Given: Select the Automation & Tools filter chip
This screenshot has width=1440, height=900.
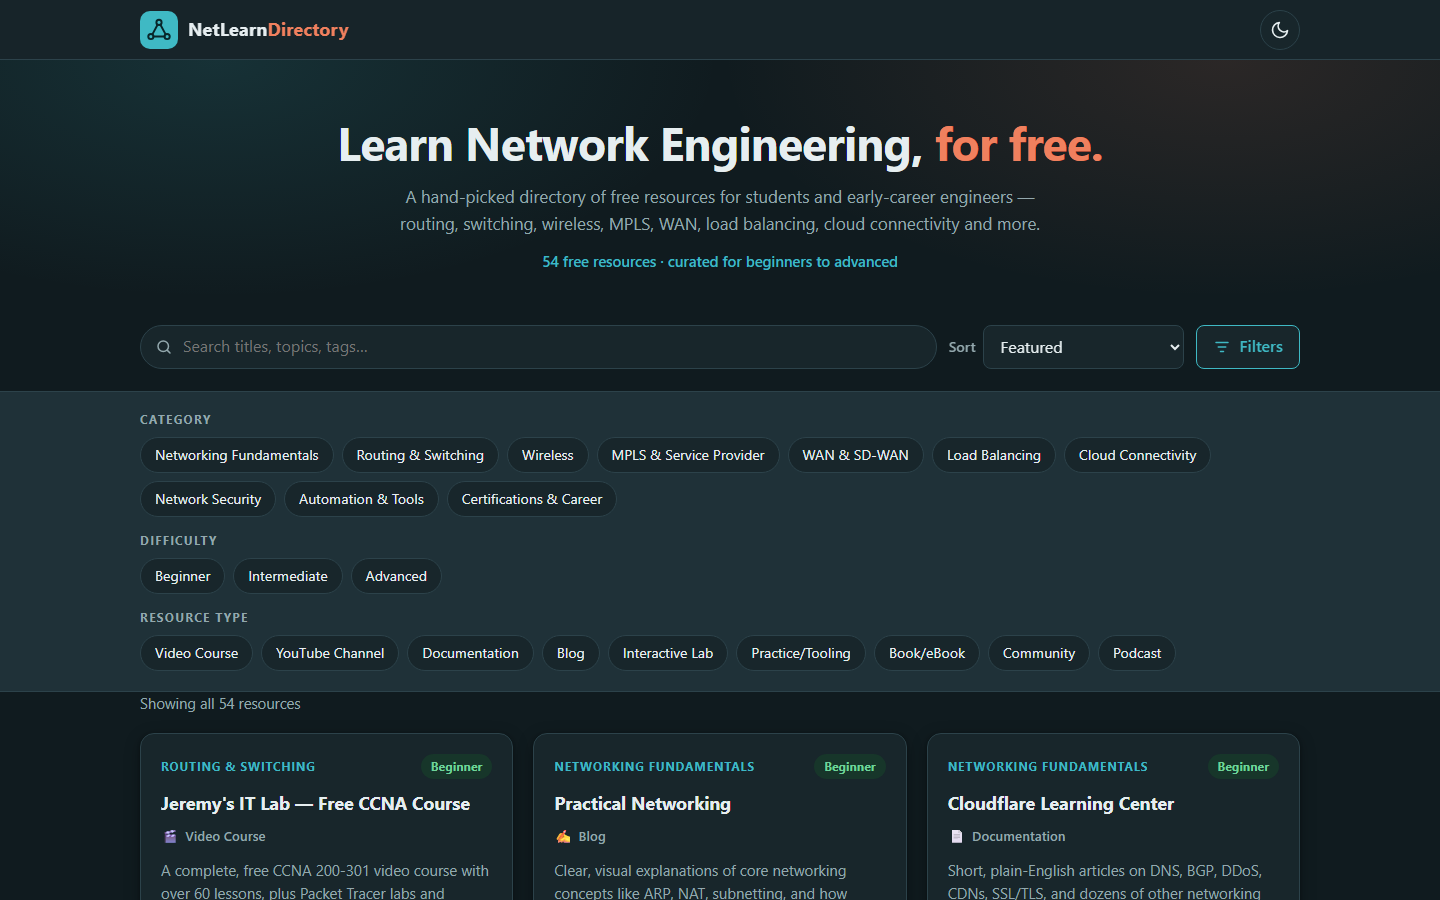Looking at the screenshot, I should pyautogui.click(x=361, y=499).
